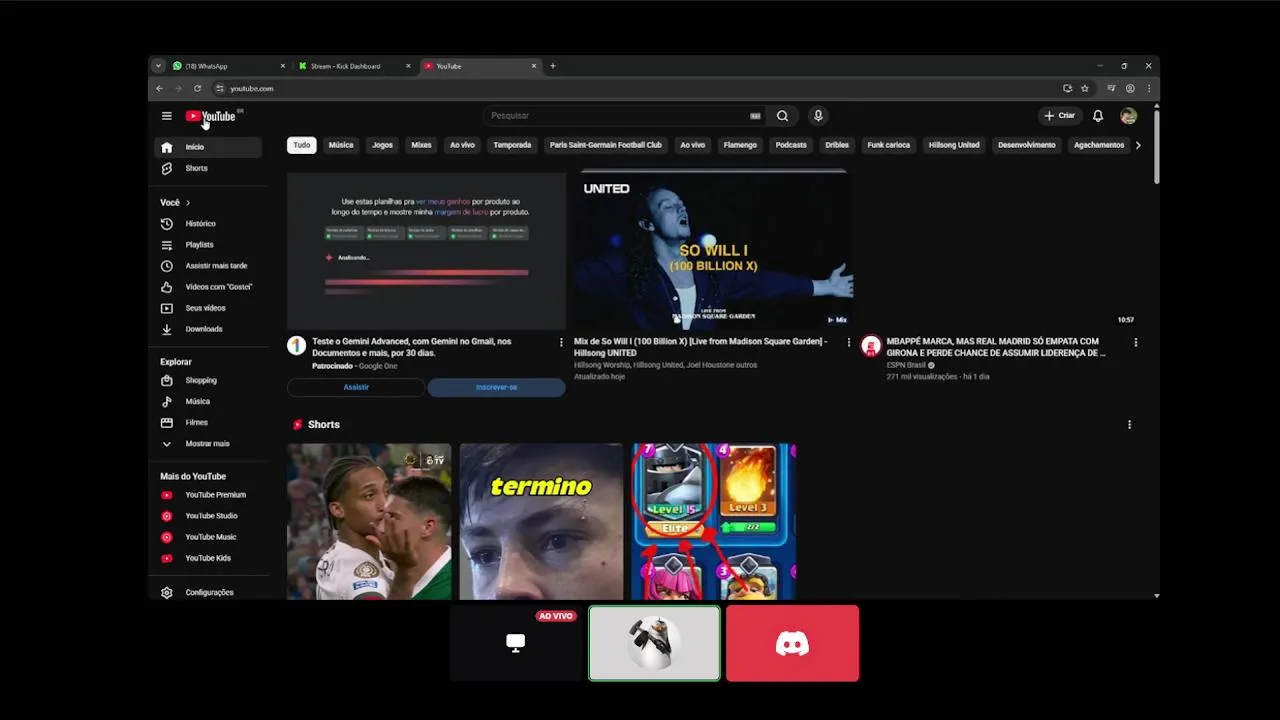1280x720 pixels.
Task: Select the avatar camera tile
Action: [x=654, y=643]
